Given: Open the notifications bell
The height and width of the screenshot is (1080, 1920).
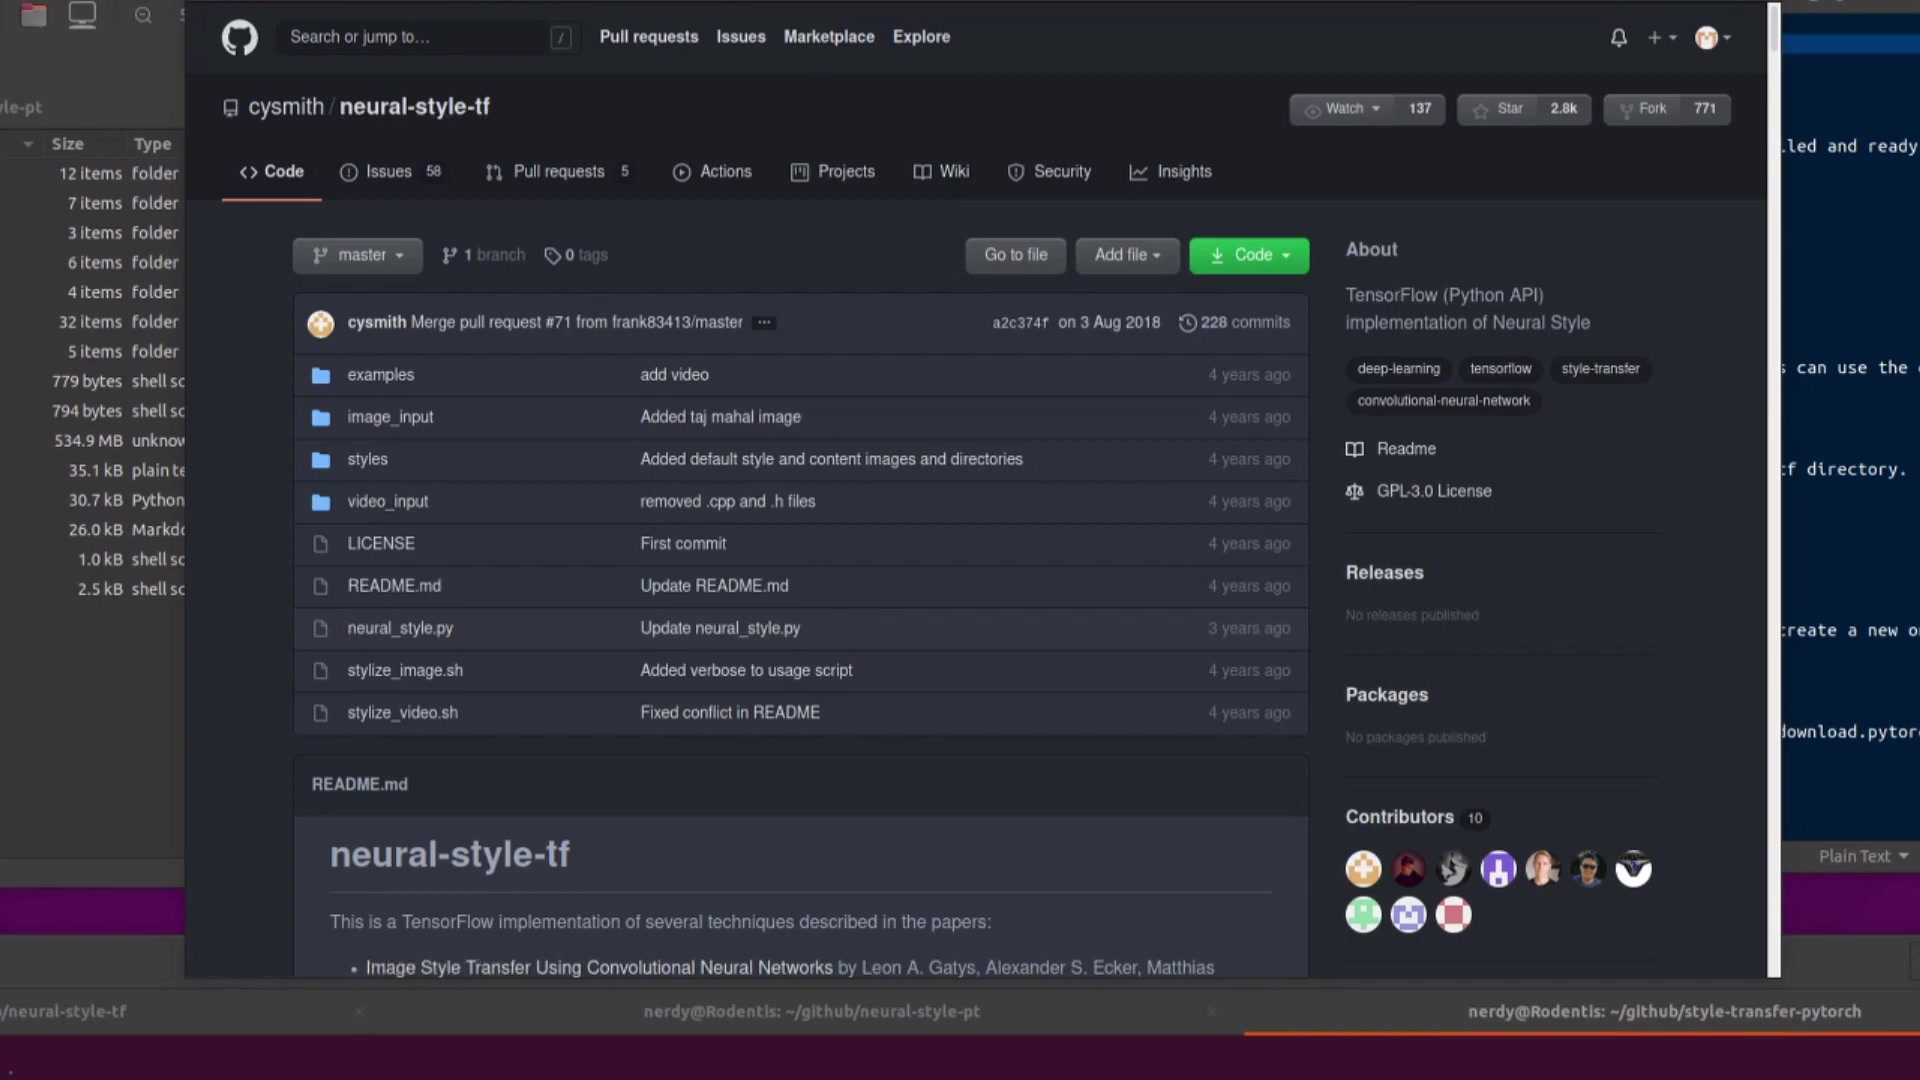Looking at the screenshot, I should pos(1618,38).
